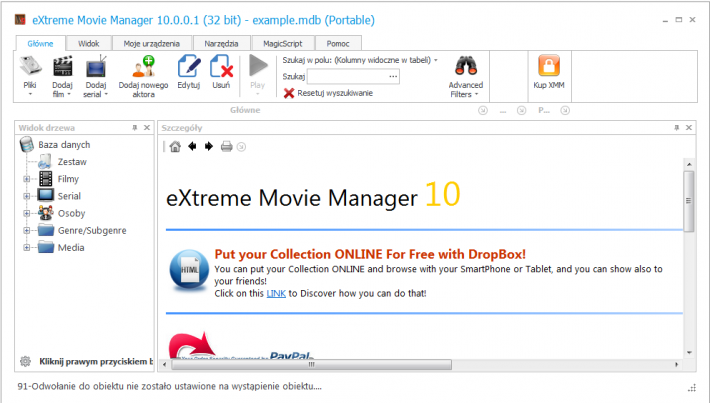Click the back arrow in Szczegóły toolbar
This screenshot has width=710, height=403.
[192, 146]
